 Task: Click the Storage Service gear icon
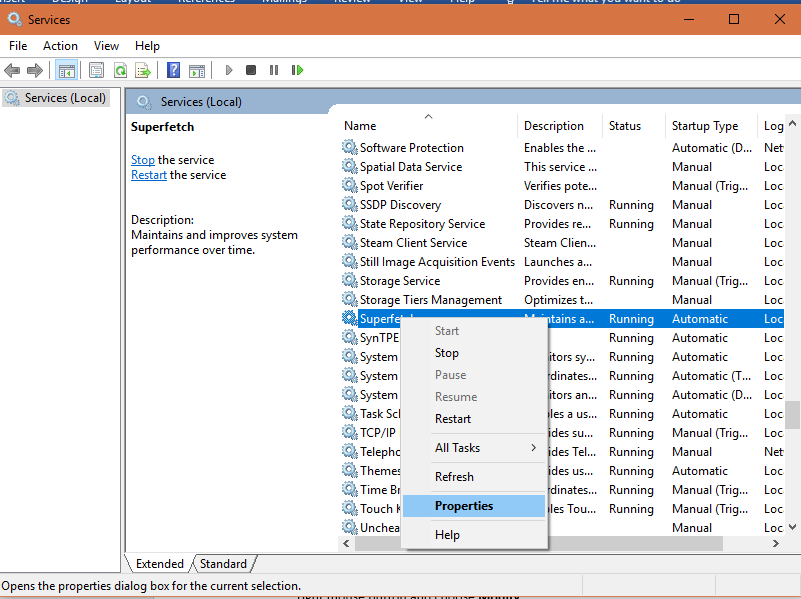[x=349, y=280]
